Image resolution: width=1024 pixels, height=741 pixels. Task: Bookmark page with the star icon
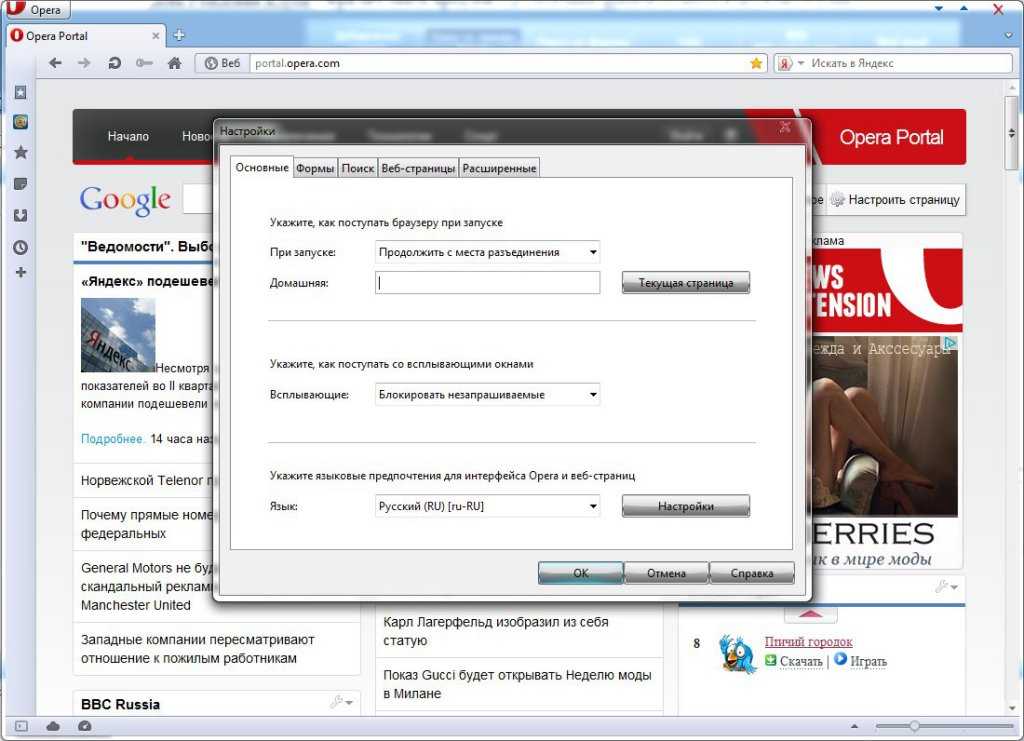[x=756, y=63]
